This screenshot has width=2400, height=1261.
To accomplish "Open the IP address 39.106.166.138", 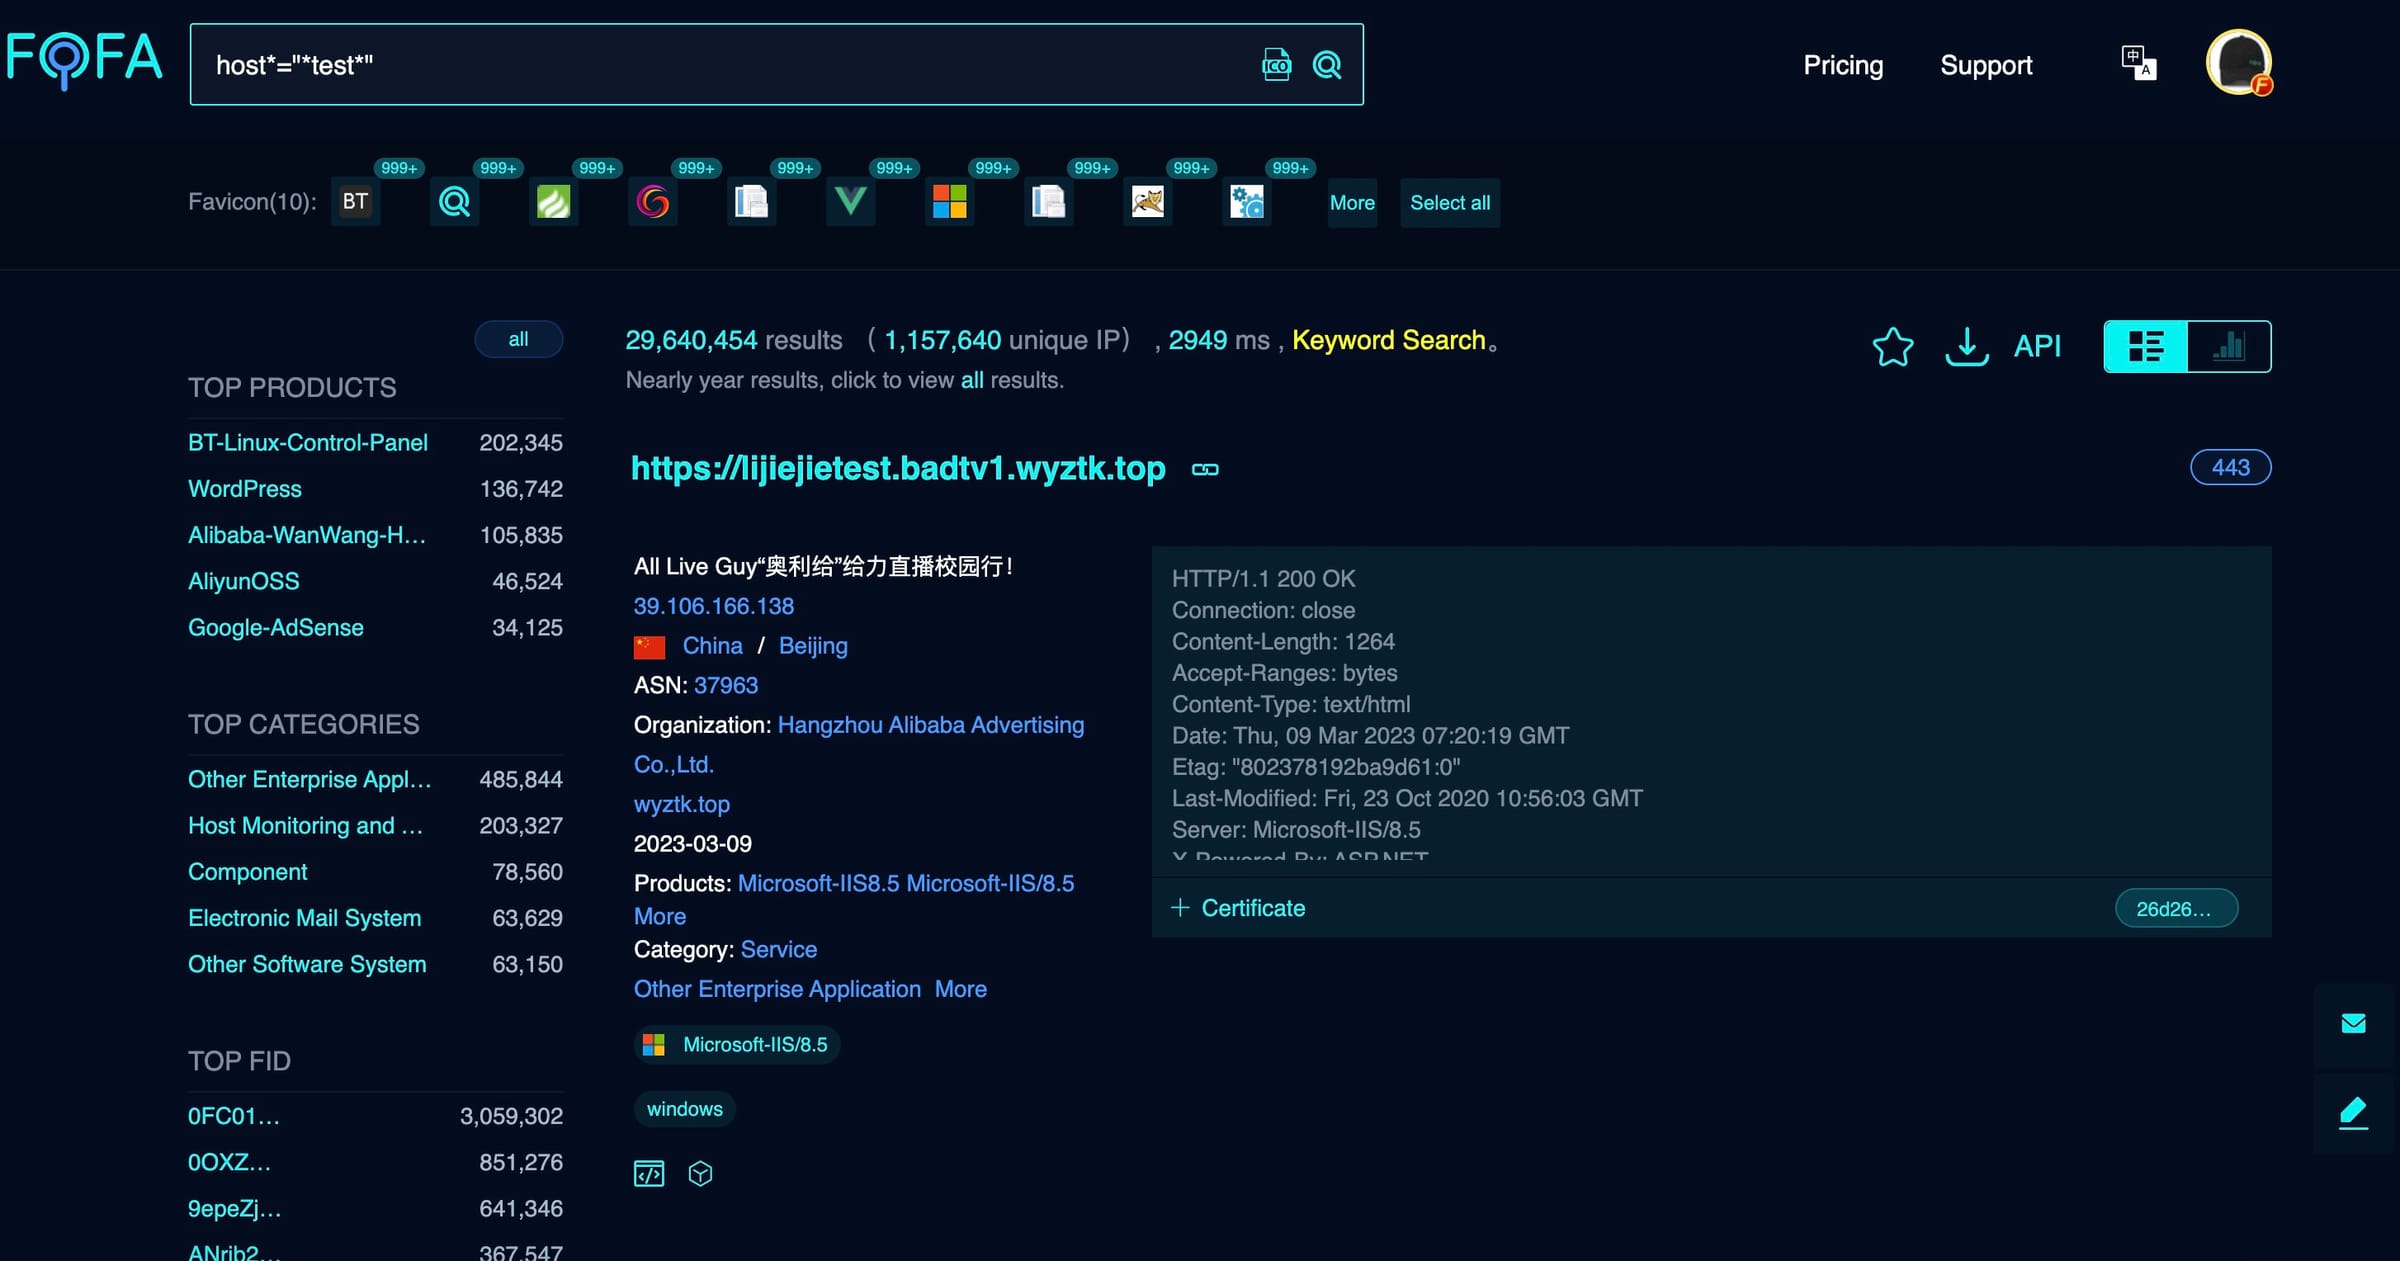I will (x=713, y=606).
